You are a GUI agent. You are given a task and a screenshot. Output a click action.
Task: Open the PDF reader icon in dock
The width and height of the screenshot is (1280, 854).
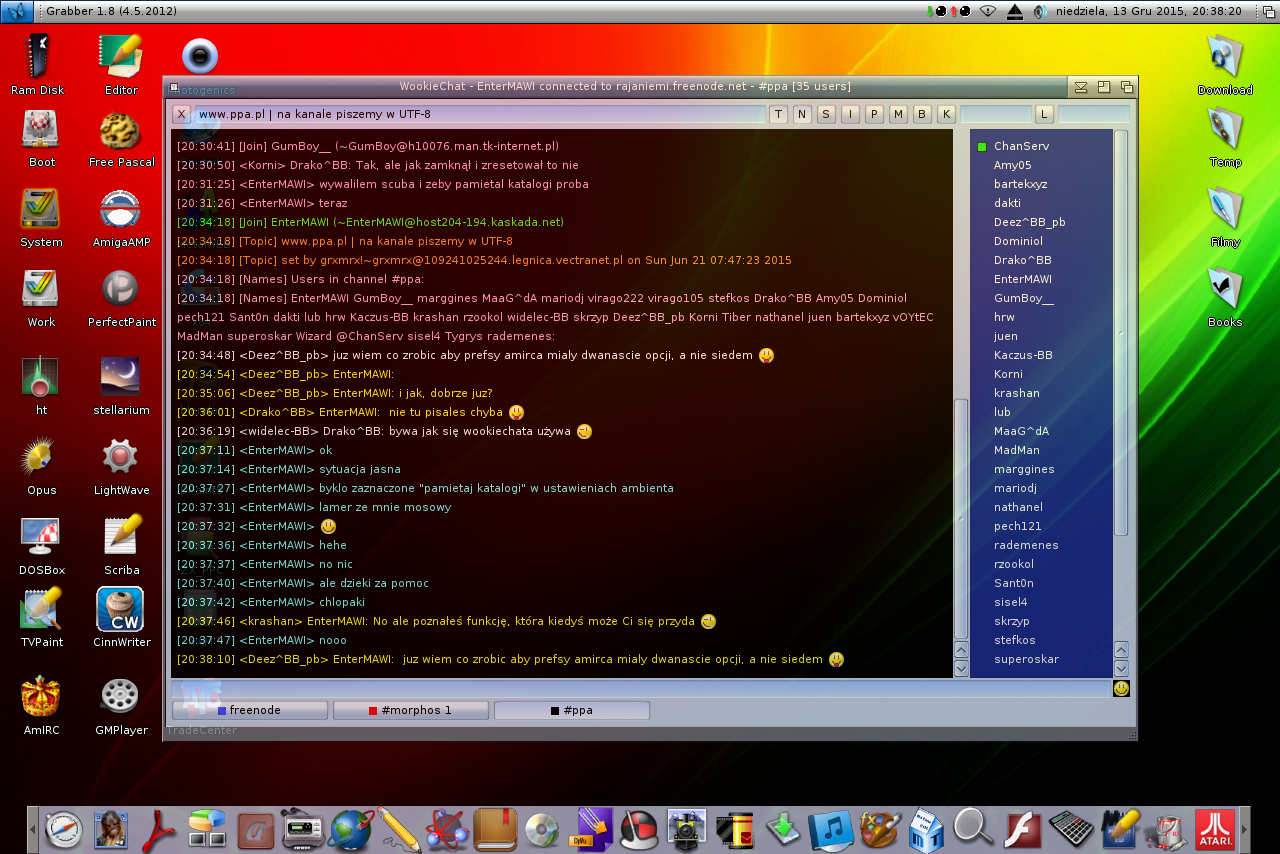[x=158, y=830]
